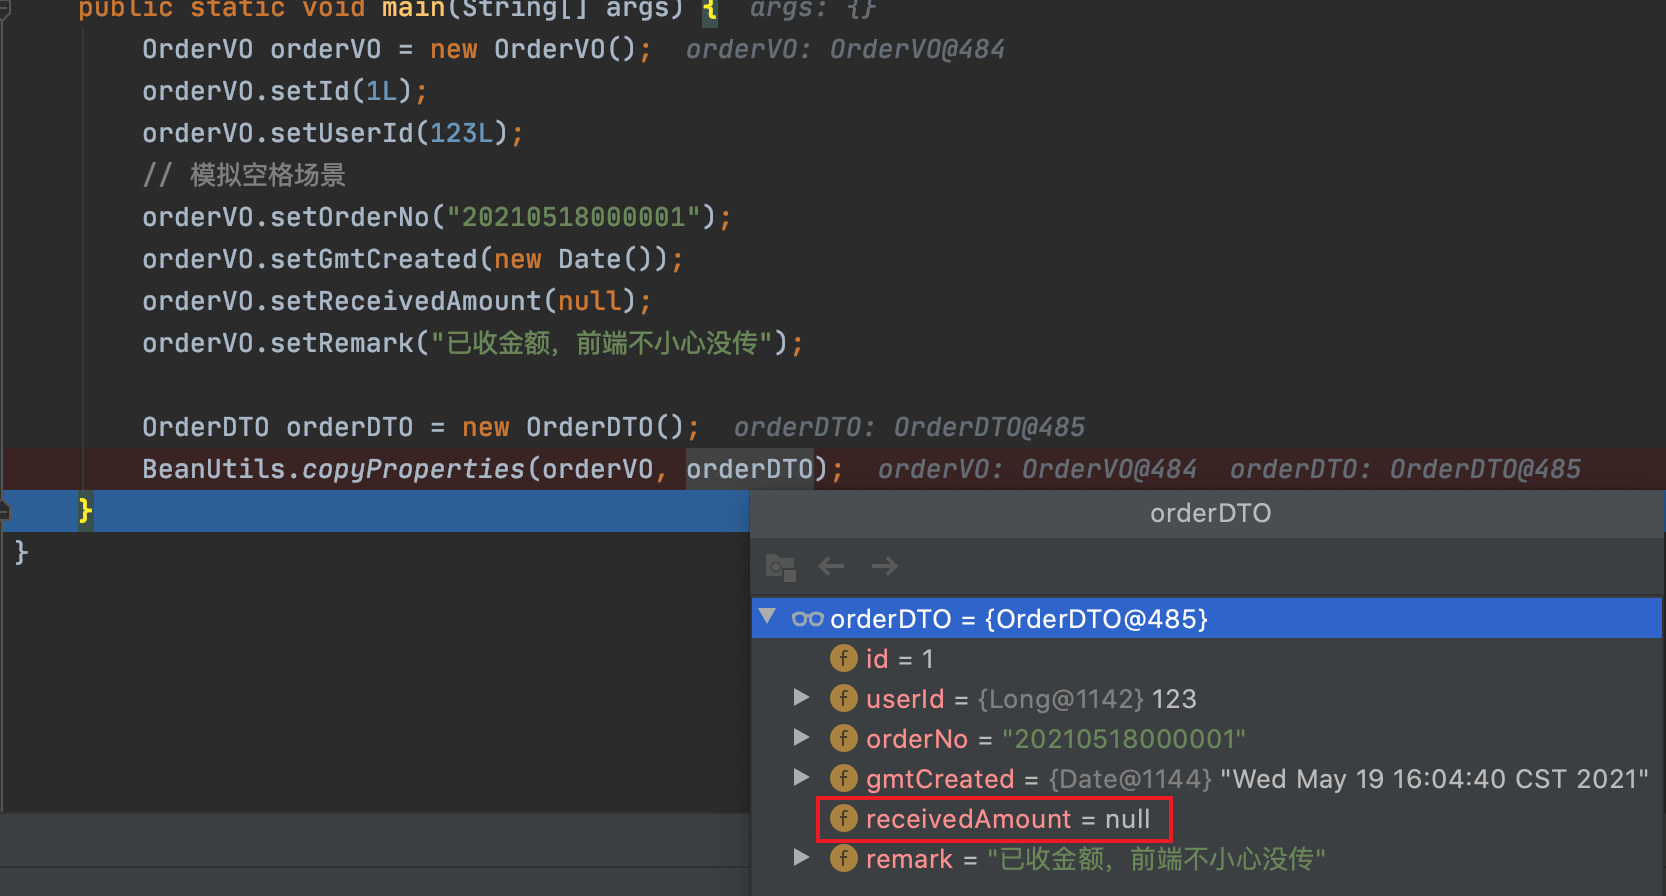
Task: Expand the gmtCreated date node
Action: pos(801,777)
